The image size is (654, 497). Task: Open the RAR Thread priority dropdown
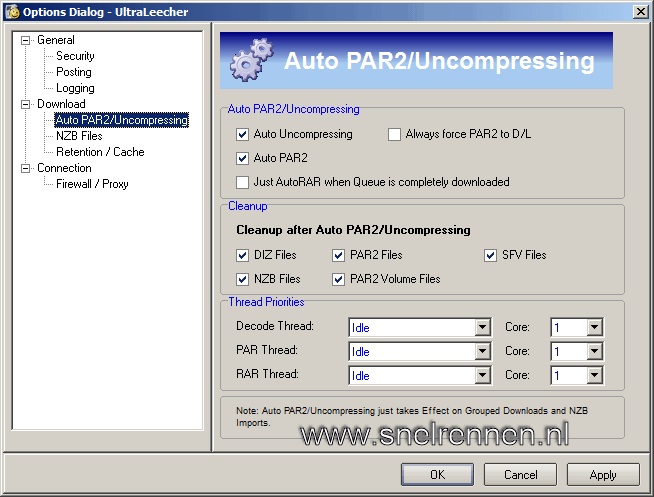point(483,375)
